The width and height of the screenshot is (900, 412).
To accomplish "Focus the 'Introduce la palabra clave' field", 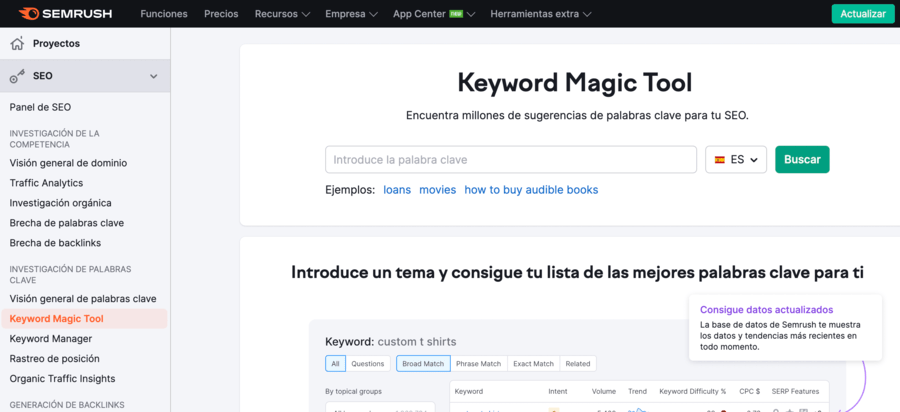I will pyautogui.click(x=511, y=160).
